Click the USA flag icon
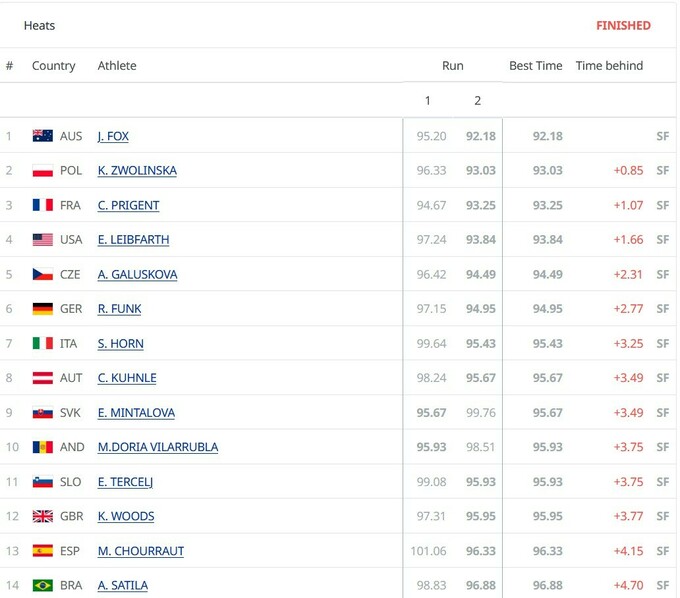The image size is (680, 598). pyautogui.click(x=42, y=240)
